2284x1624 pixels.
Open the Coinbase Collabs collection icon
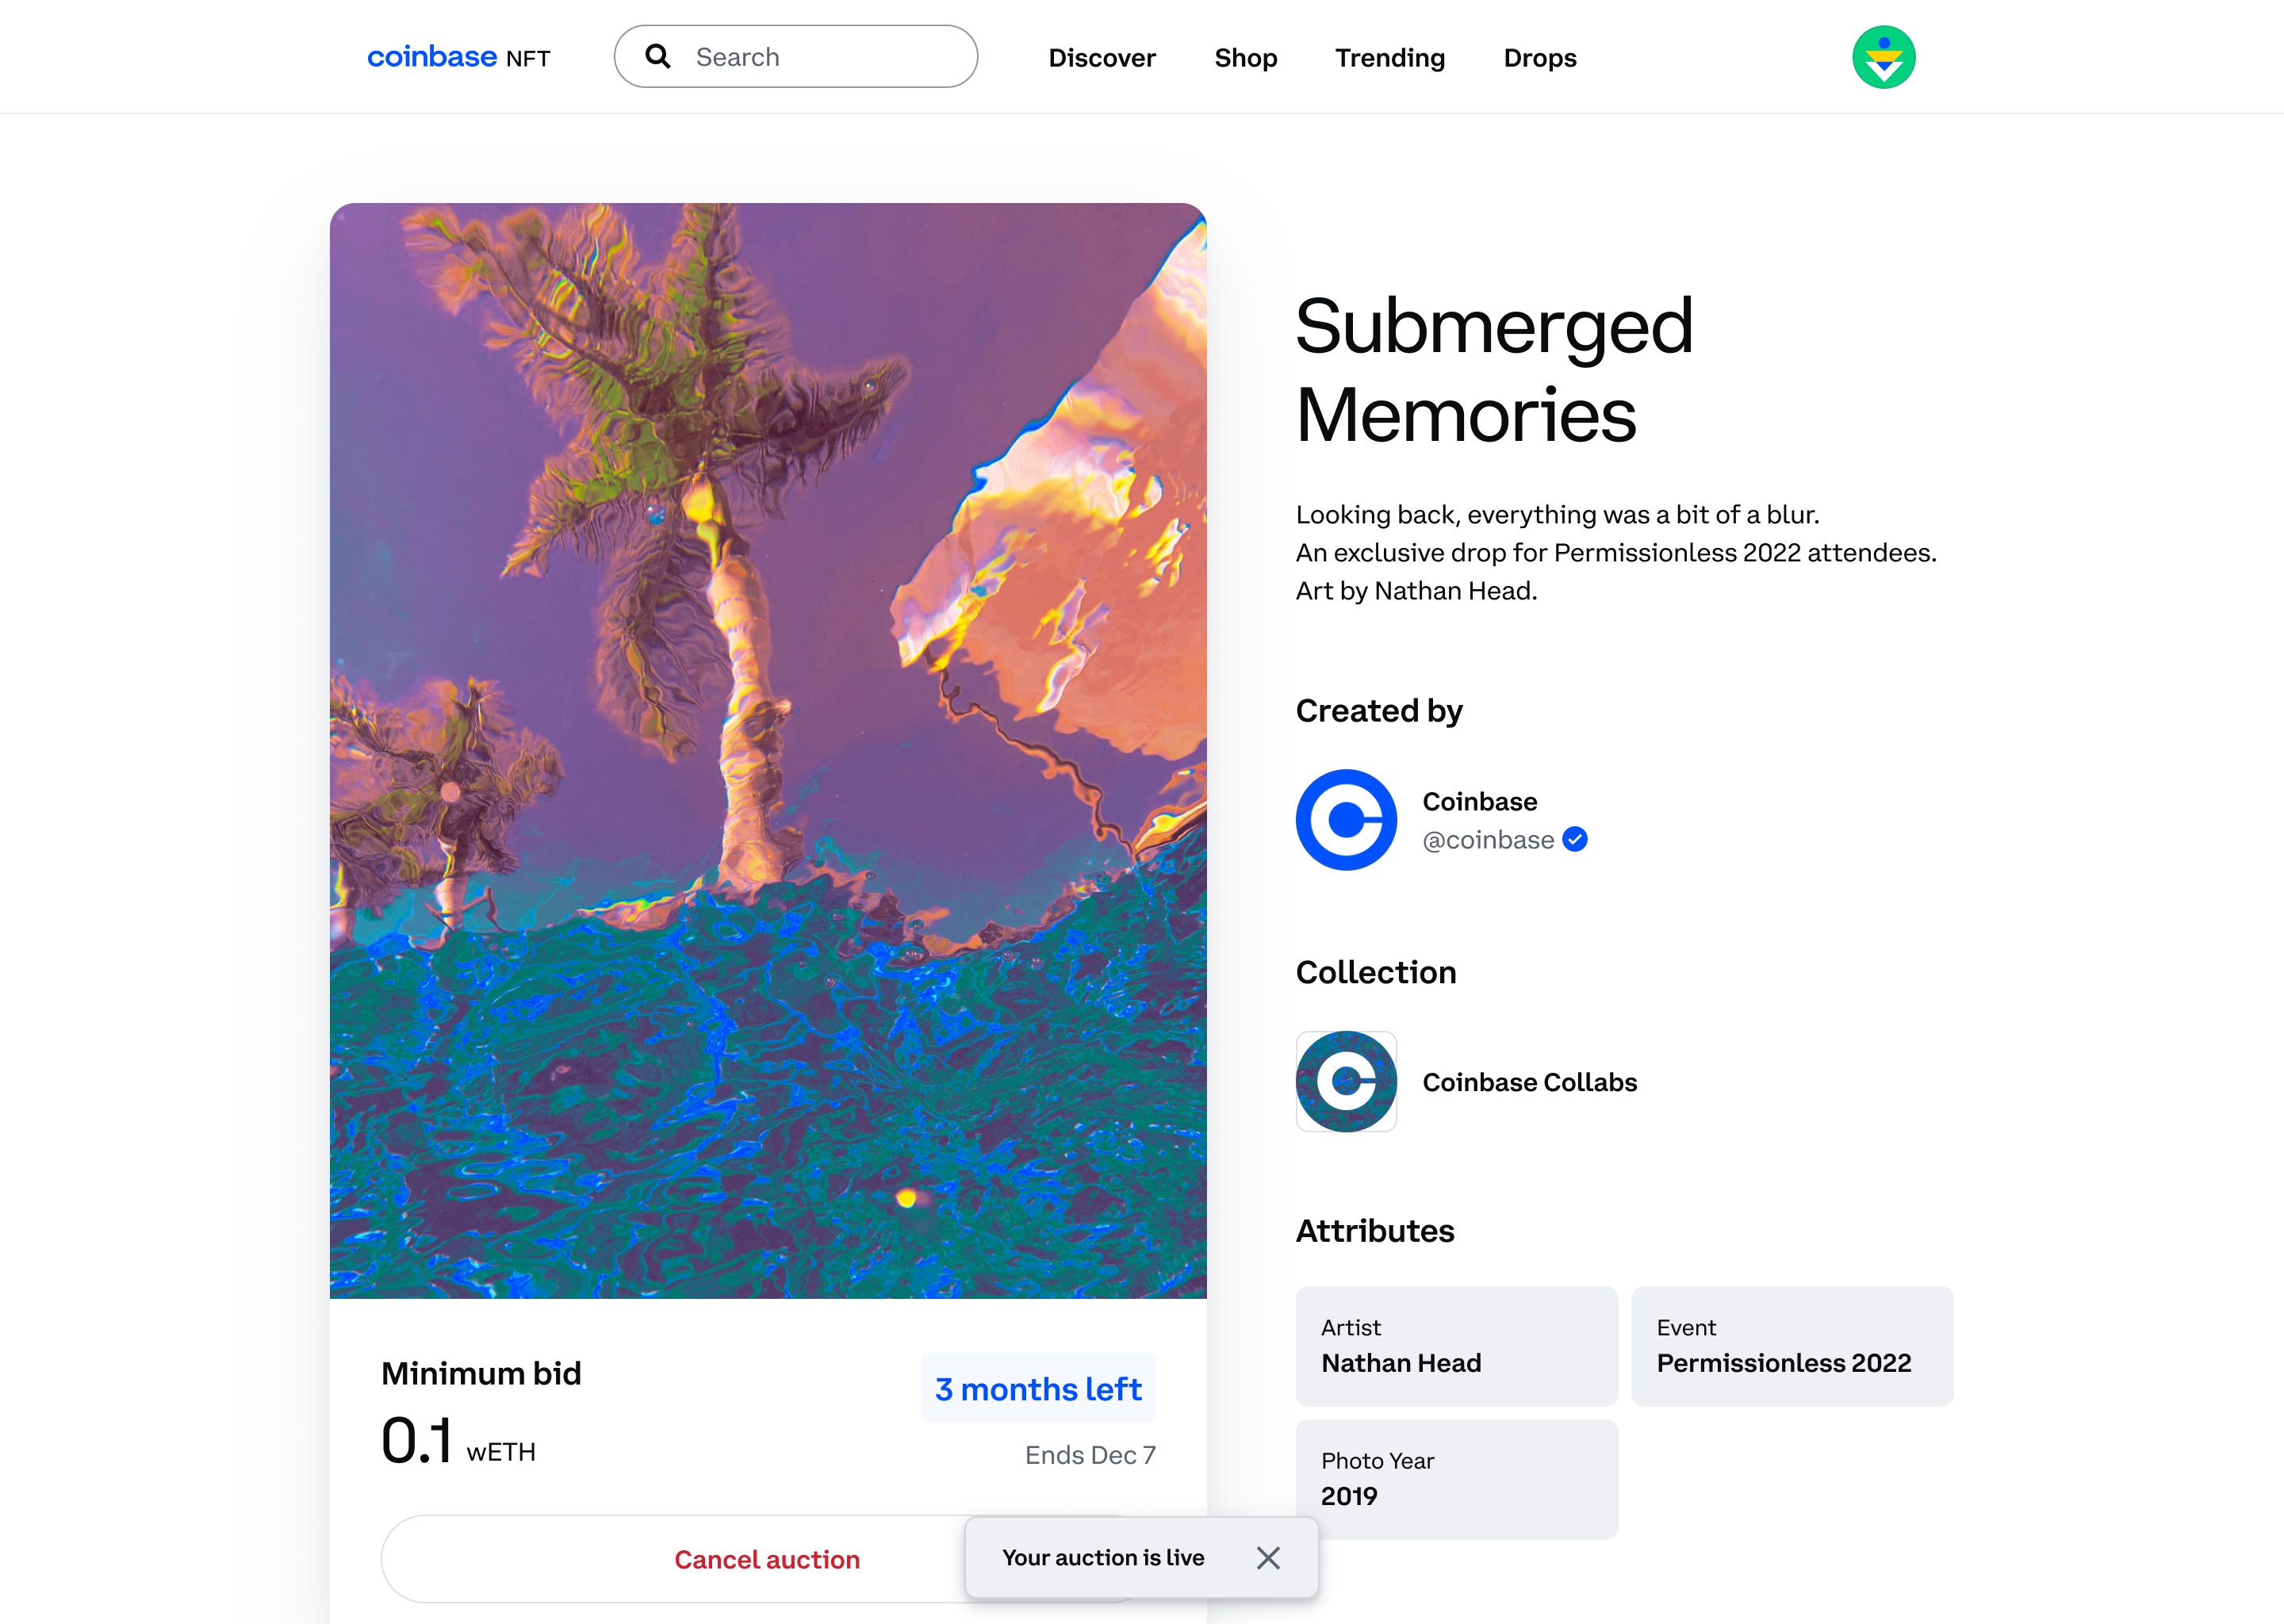point(1345,1081)
